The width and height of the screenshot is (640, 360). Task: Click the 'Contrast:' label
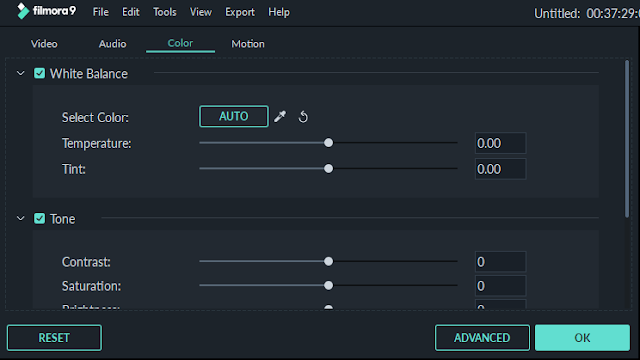point(86,262)
